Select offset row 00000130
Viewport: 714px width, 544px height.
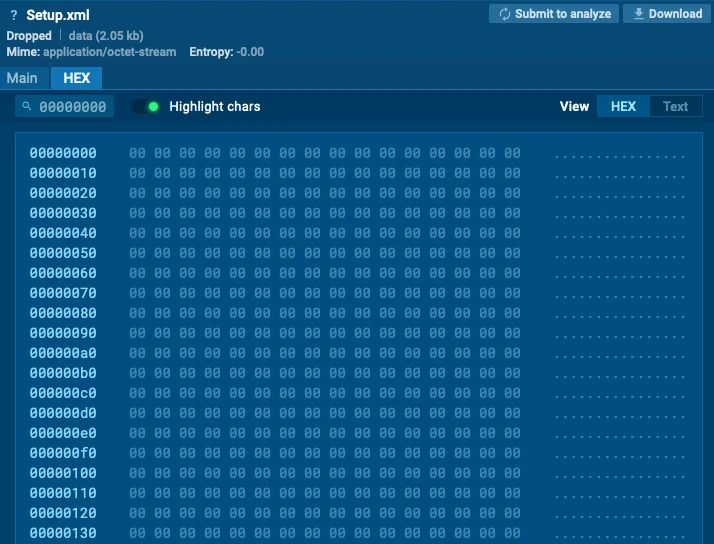tap(63, 534)
